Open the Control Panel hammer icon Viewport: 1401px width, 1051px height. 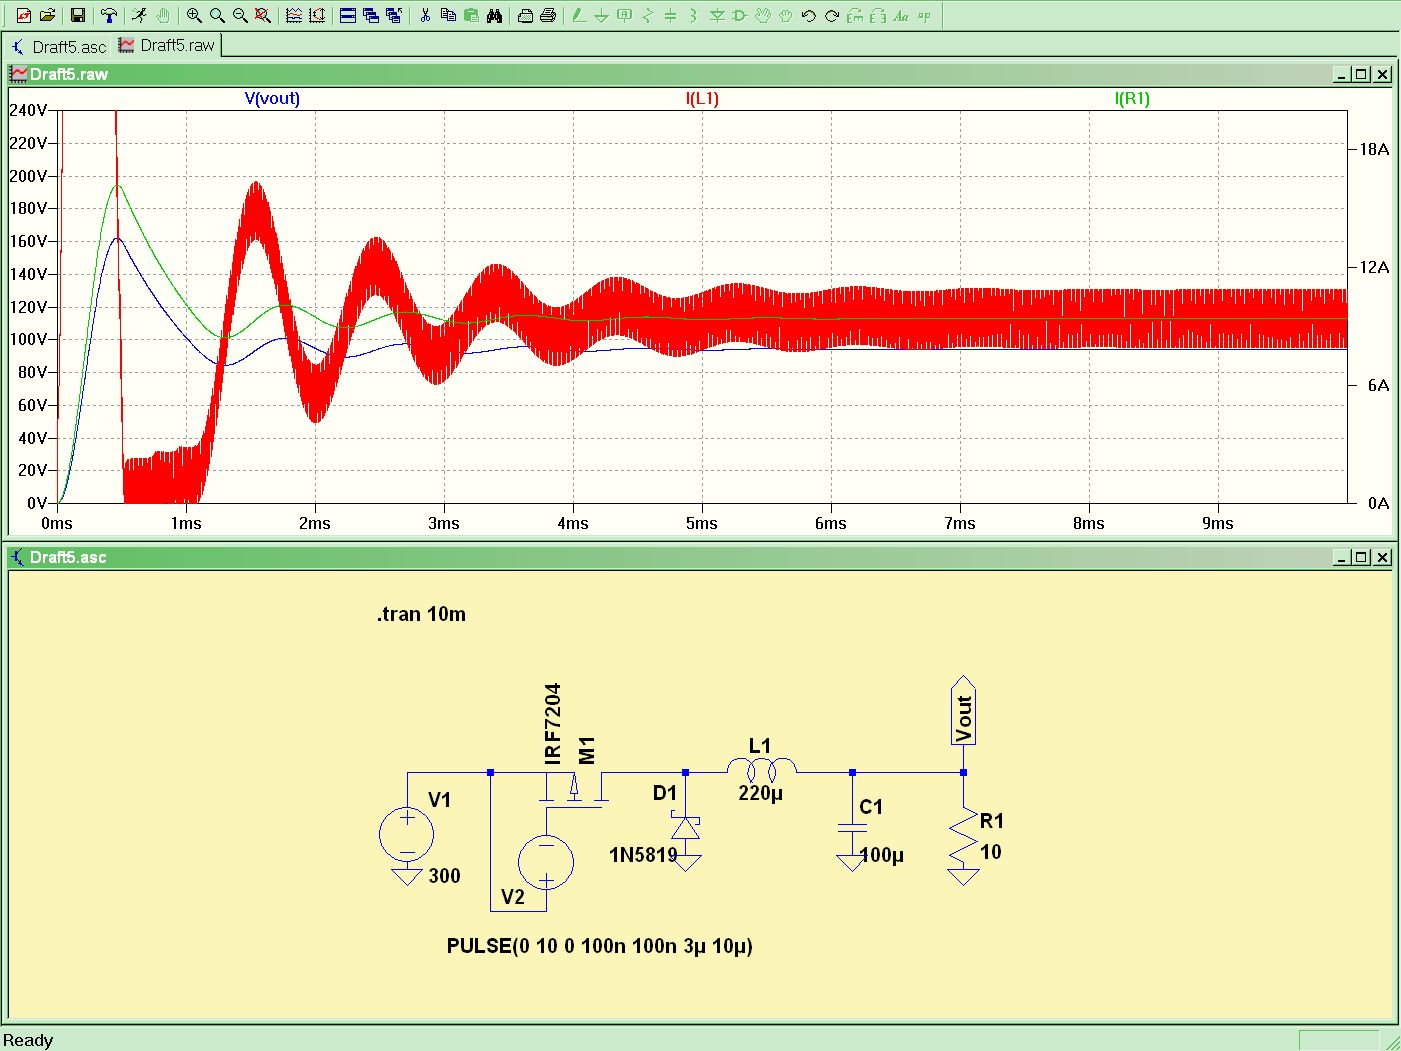[x=108, y=16]
